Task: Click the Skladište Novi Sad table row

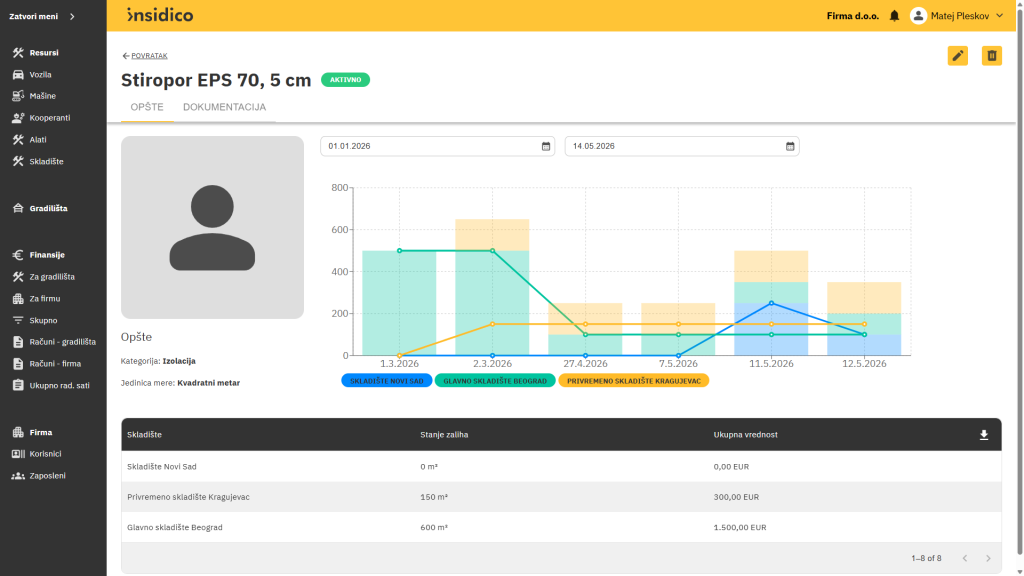Action: pyautogui.click(x=561, y=466)
